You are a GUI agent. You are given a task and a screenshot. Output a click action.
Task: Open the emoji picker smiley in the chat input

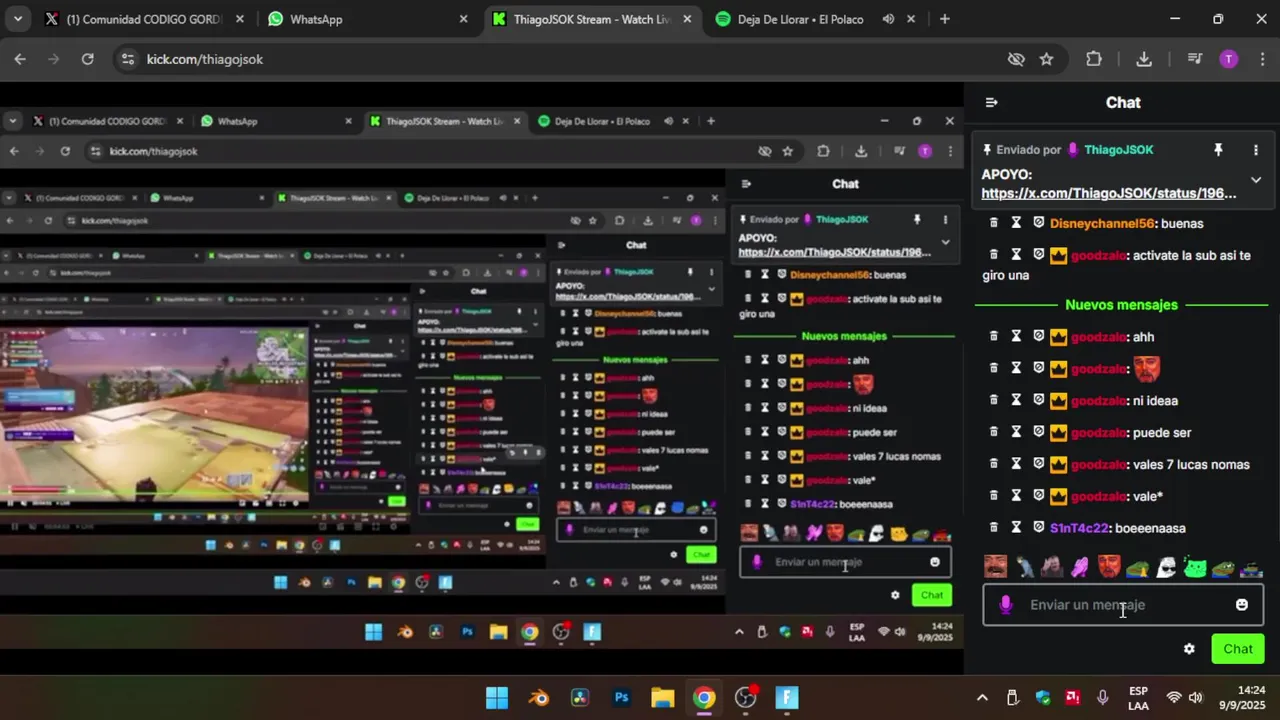coord(1242,605)
